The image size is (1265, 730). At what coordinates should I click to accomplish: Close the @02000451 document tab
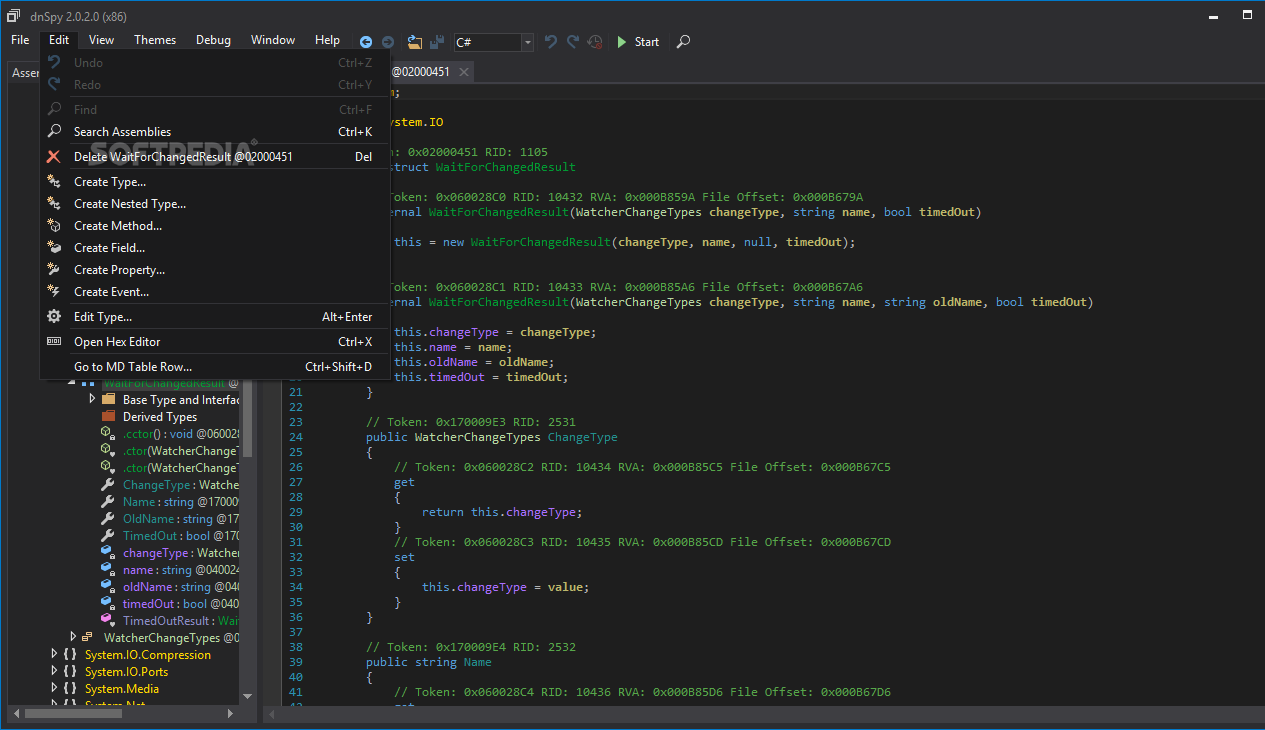463,72
